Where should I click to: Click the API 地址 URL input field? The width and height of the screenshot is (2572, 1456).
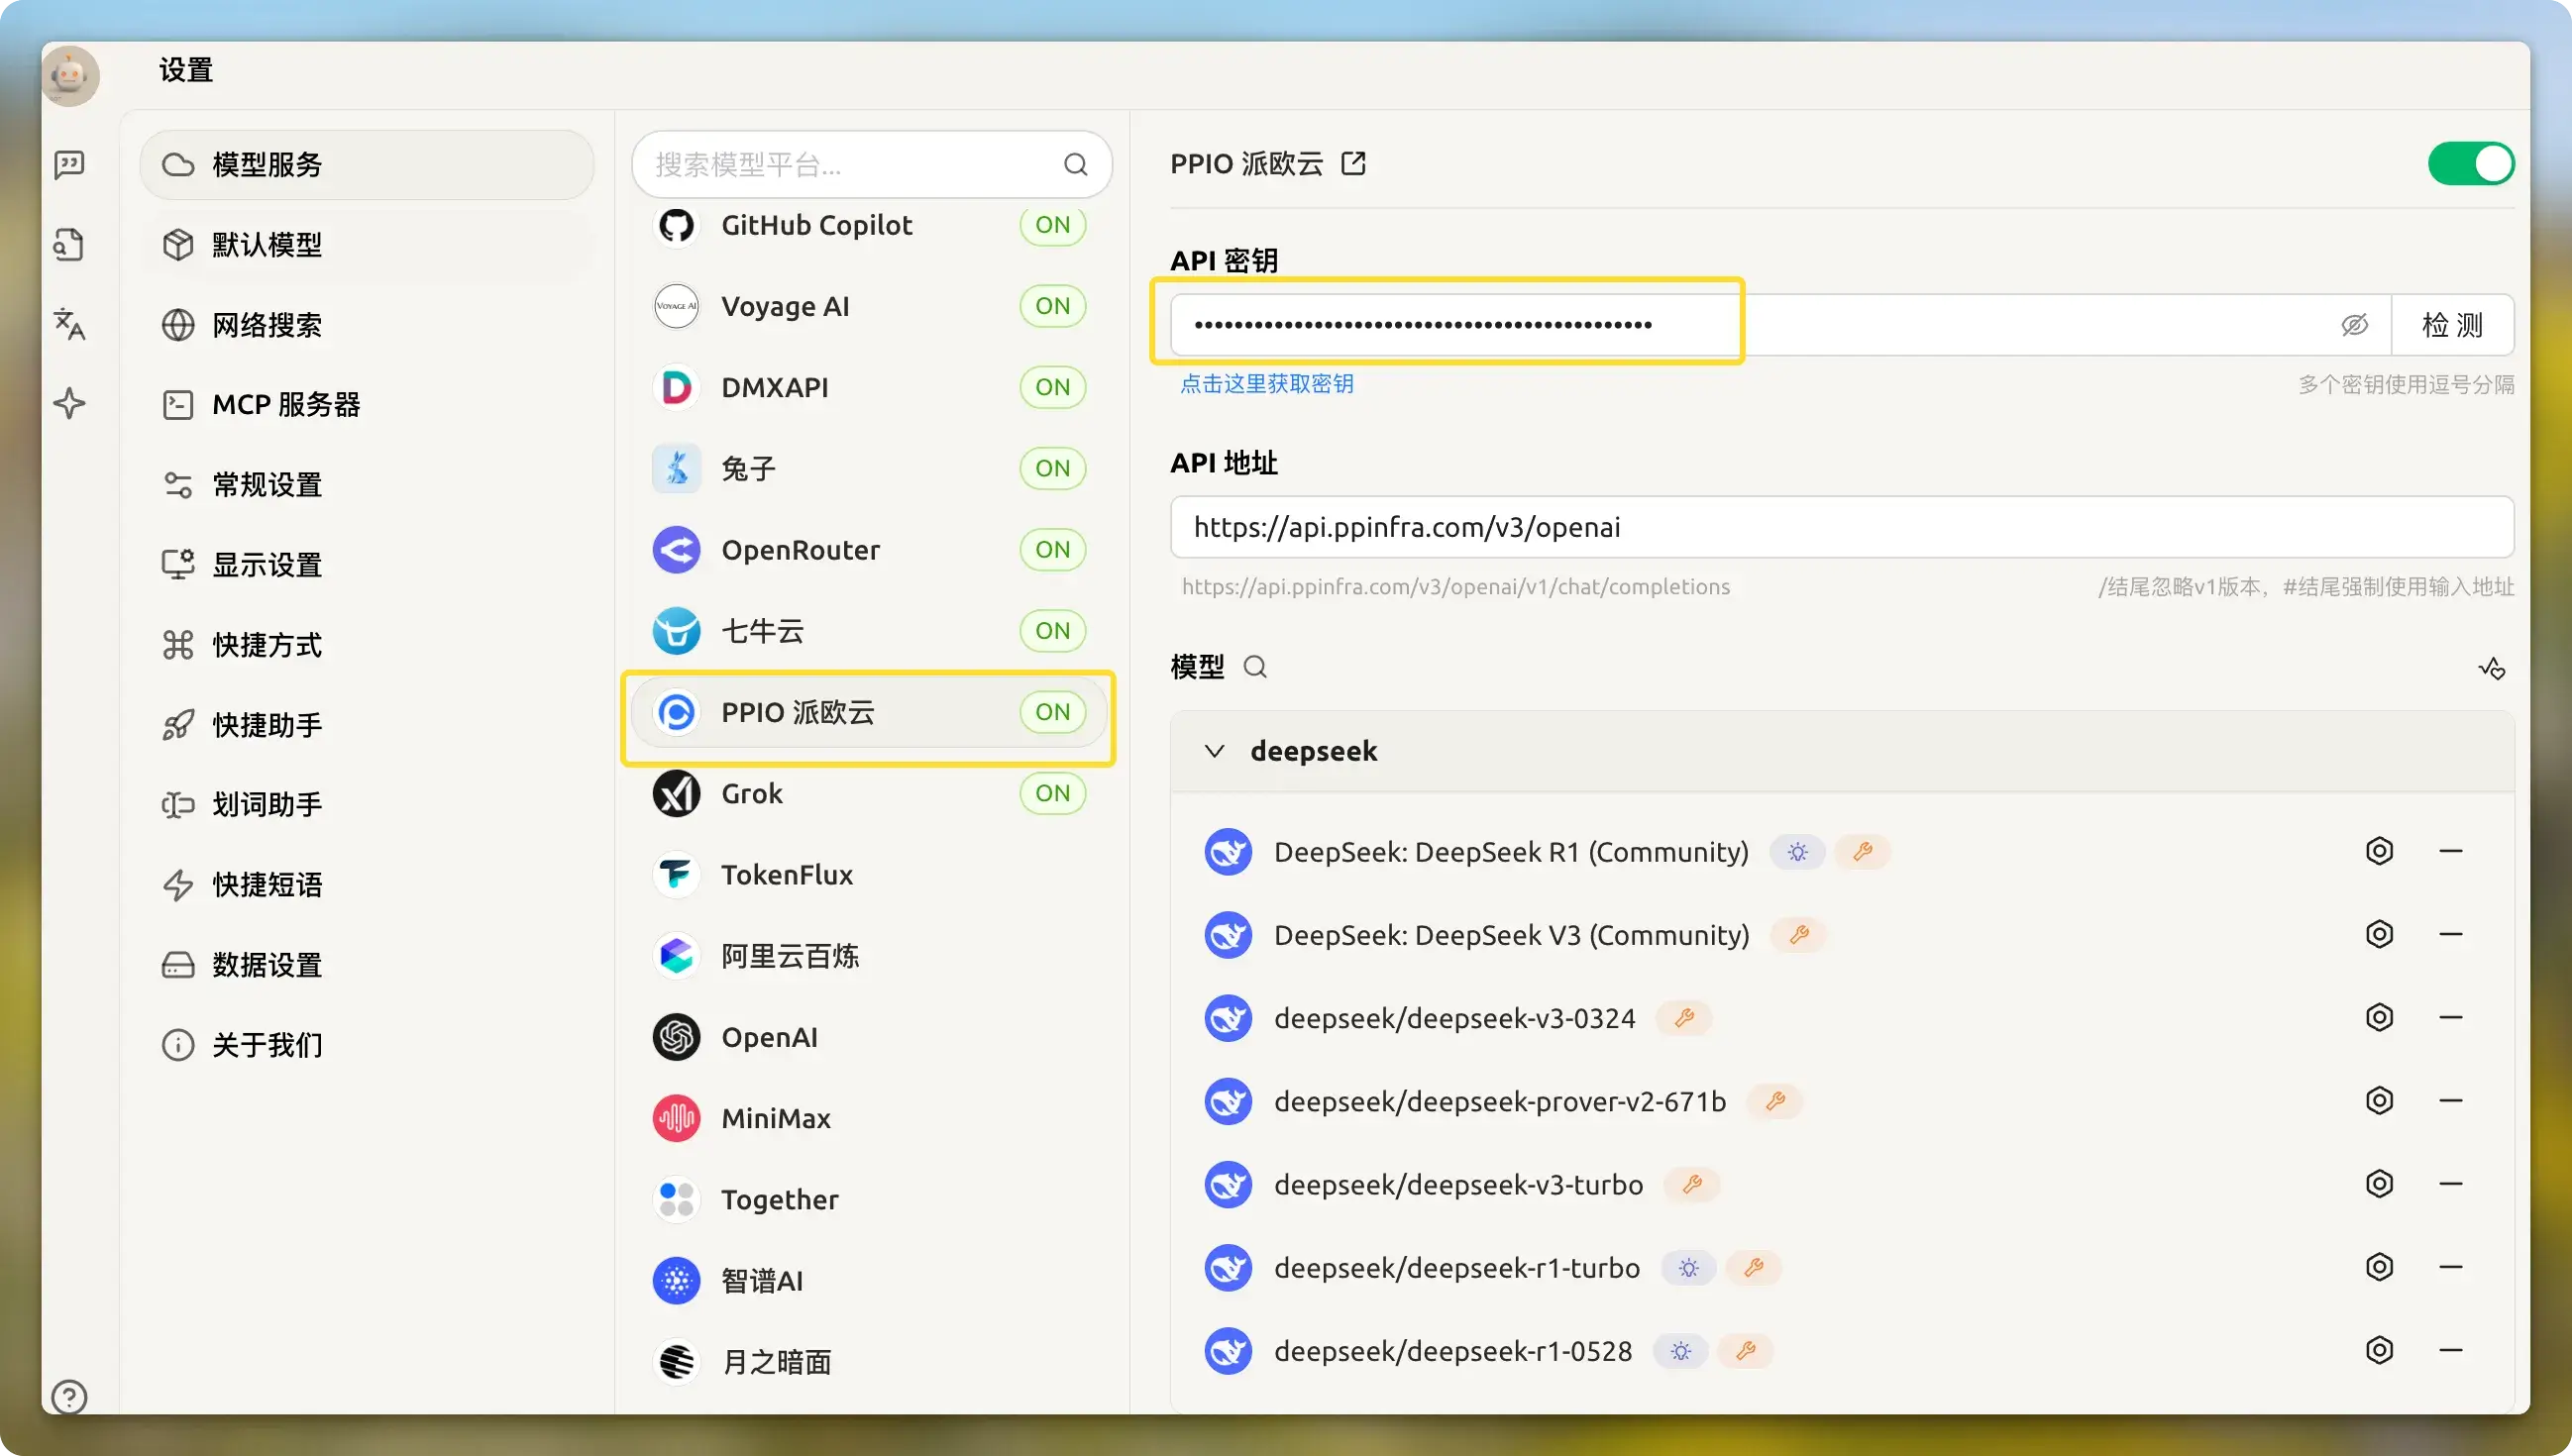click(1840, 527)
